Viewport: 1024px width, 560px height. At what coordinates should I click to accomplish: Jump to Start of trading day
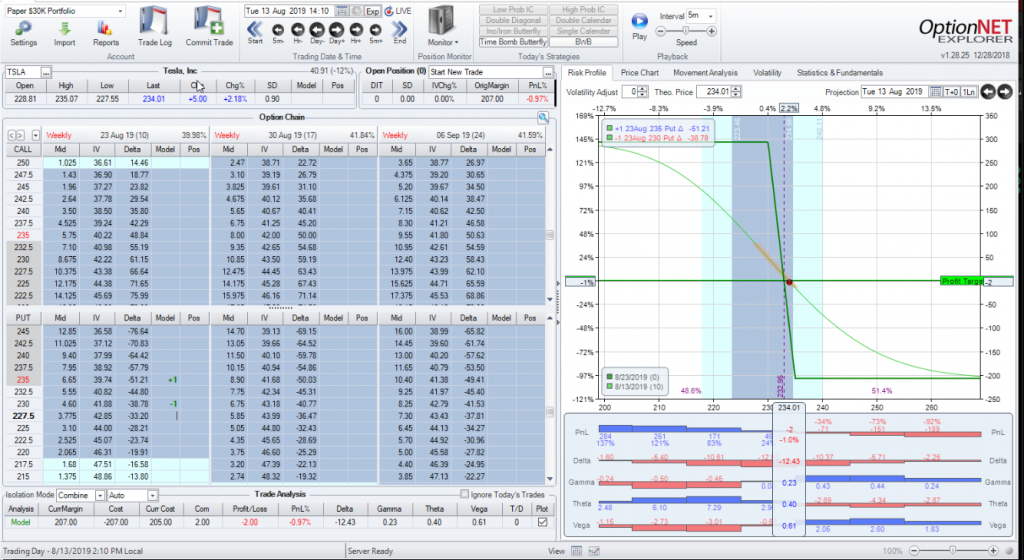[x=255, y=29]
